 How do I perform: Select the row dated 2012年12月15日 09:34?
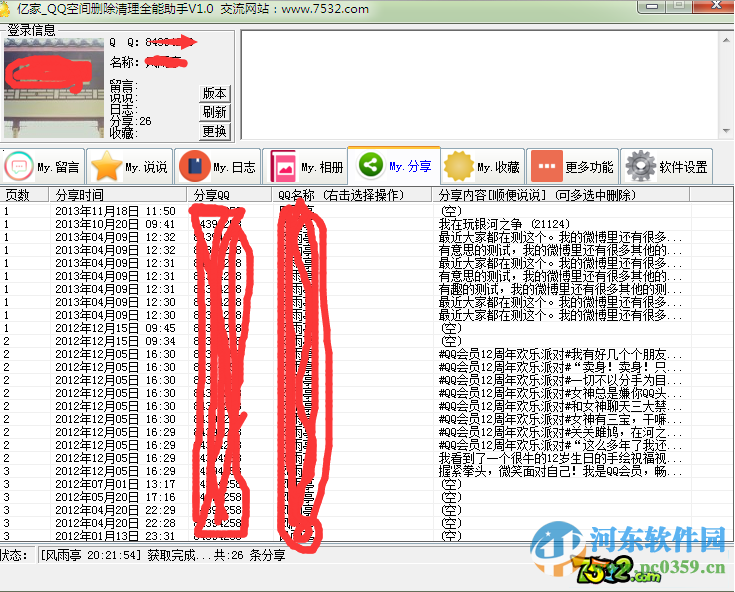coord(367,341)
